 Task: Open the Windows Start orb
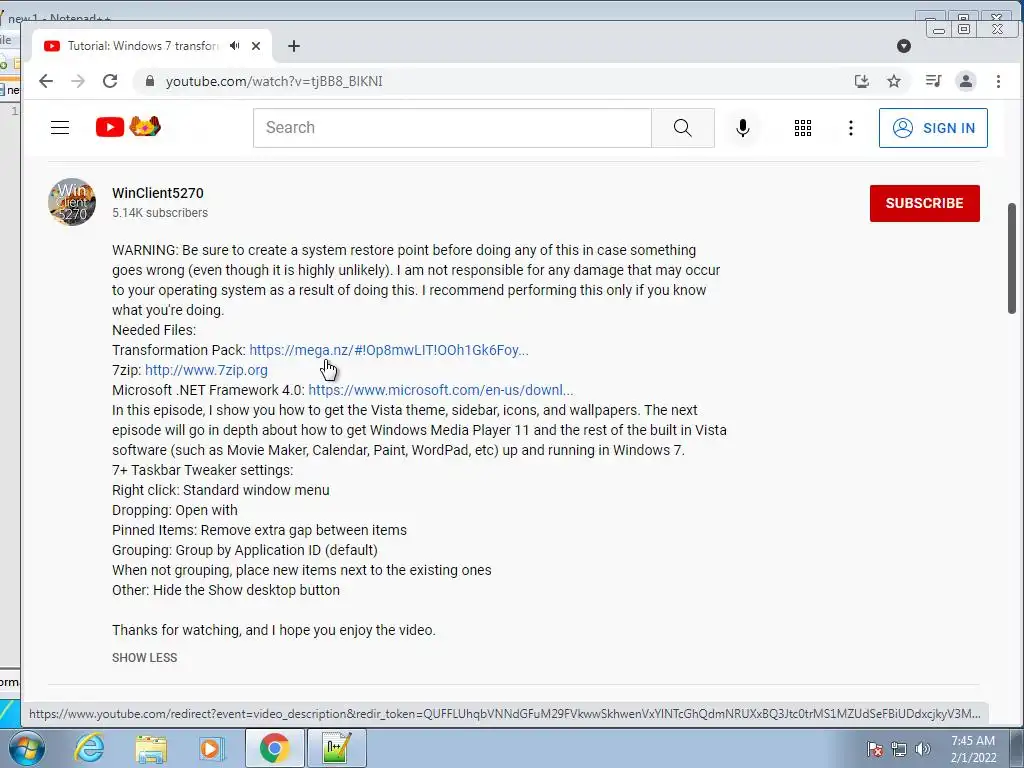tap(26, 748)
